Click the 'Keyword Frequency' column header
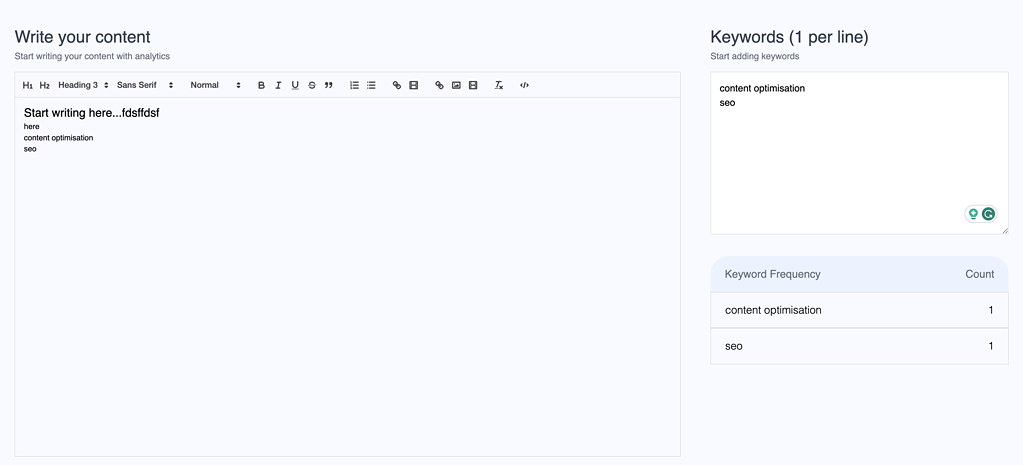This screenshot has height=465, width=1023. click(772, 275)
